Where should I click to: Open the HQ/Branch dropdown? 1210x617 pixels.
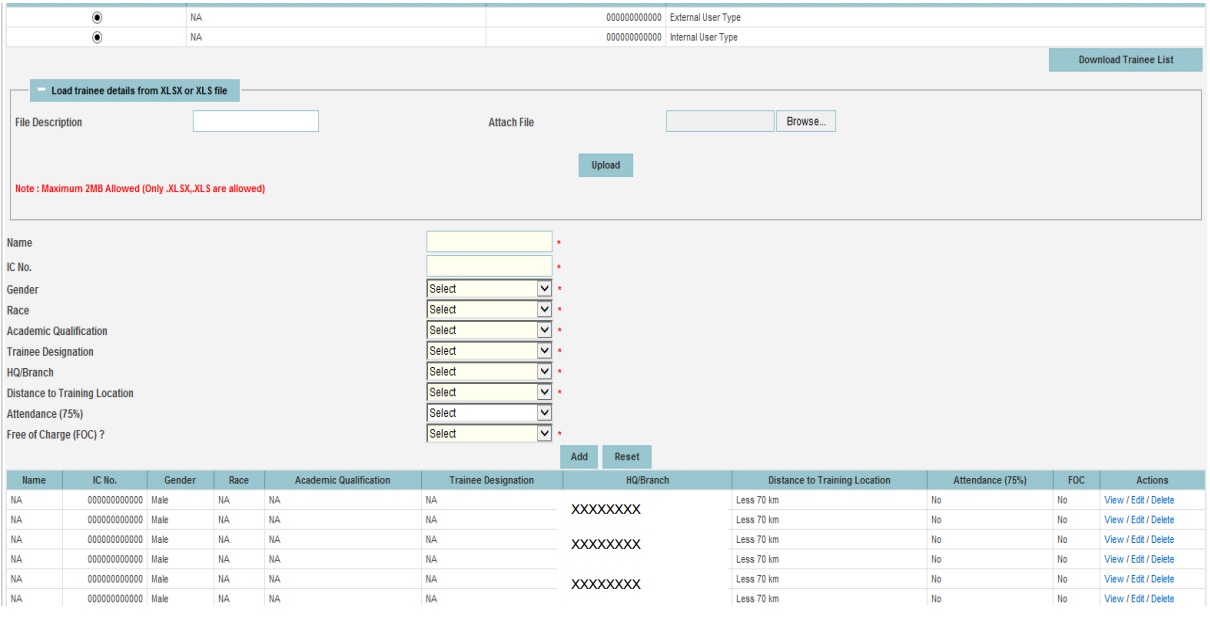pyautogui.click(x=546, y=371)
